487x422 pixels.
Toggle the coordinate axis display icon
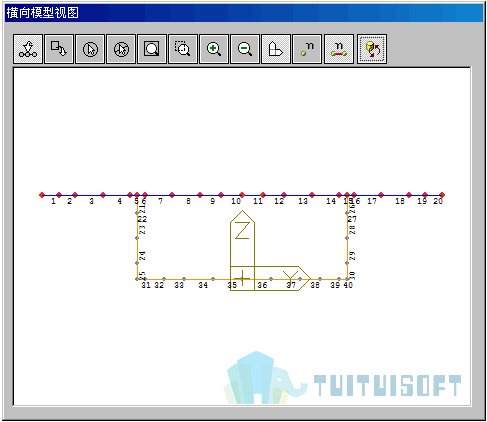(276, 49)
